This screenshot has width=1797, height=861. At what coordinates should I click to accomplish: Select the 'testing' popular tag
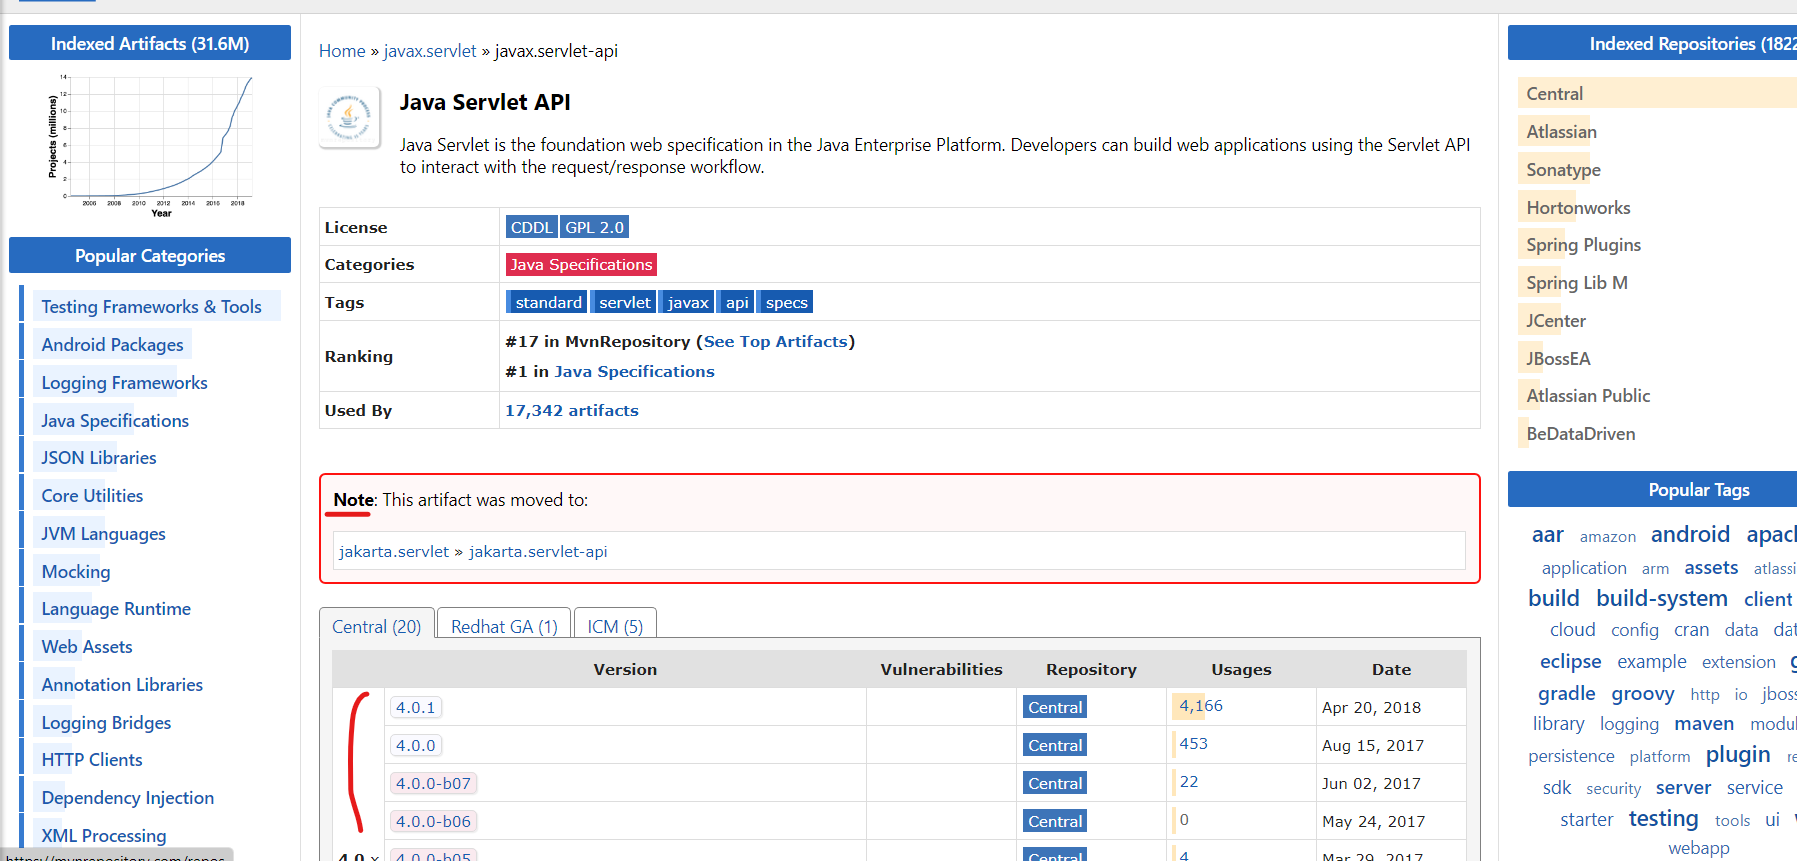[x=1663, y=818]
